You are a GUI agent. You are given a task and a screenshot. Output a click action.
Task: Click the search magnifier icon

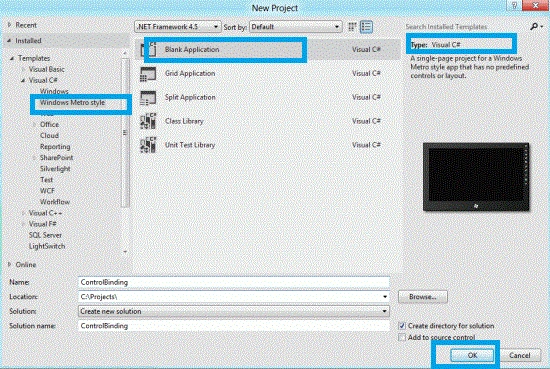(x=534, y=26)
